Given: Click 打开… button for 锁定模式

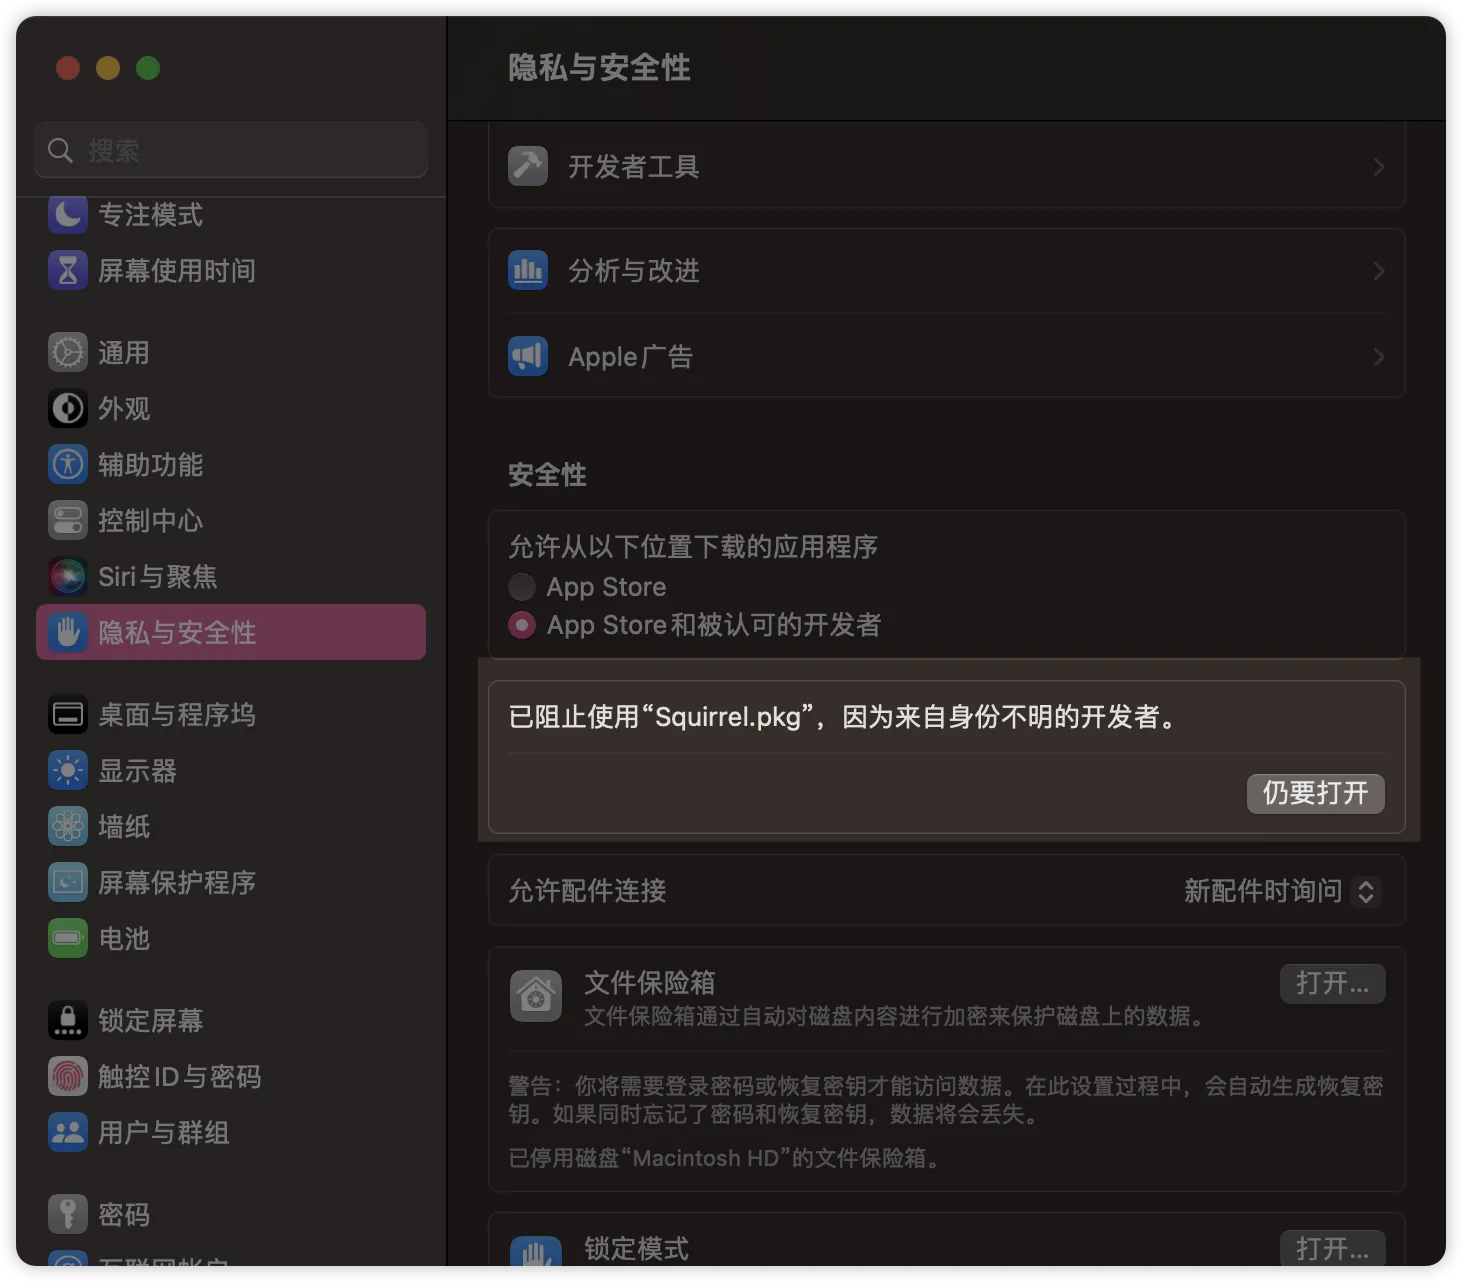Looking at the screenshot, I should 1333,1248.
